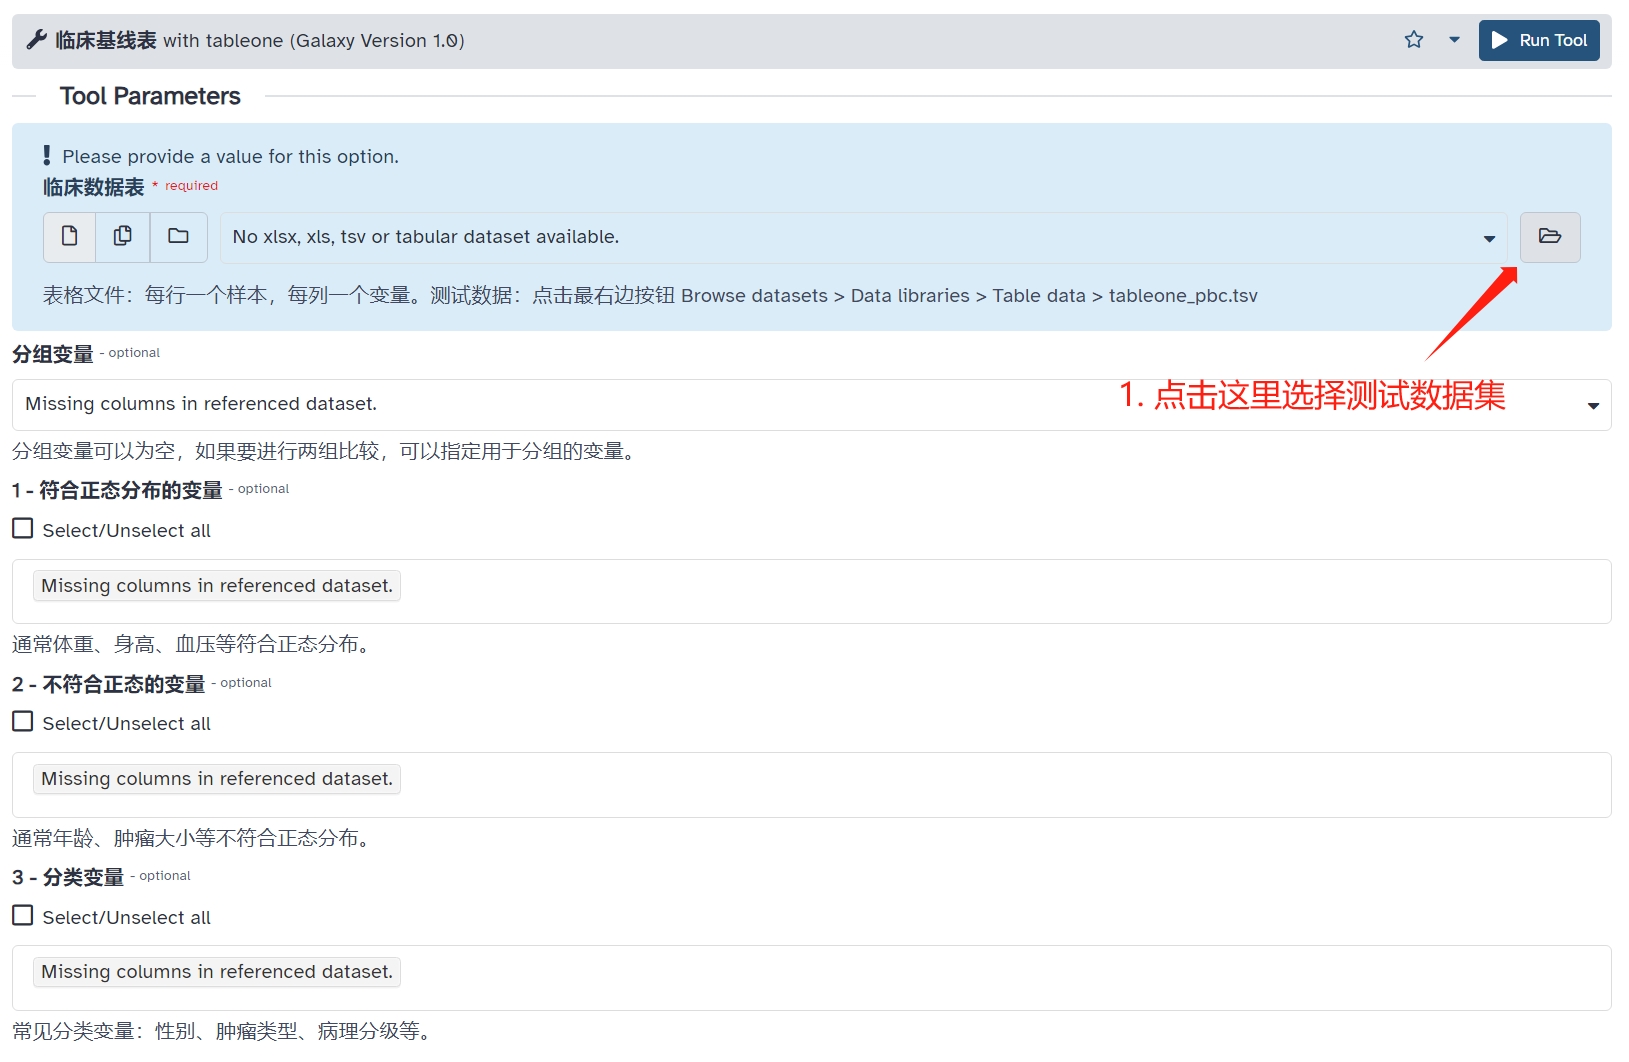1629x1062 pixels.
Task: Click inside the 符合正态分布的变量 selection box
Action: pos(811,591)
